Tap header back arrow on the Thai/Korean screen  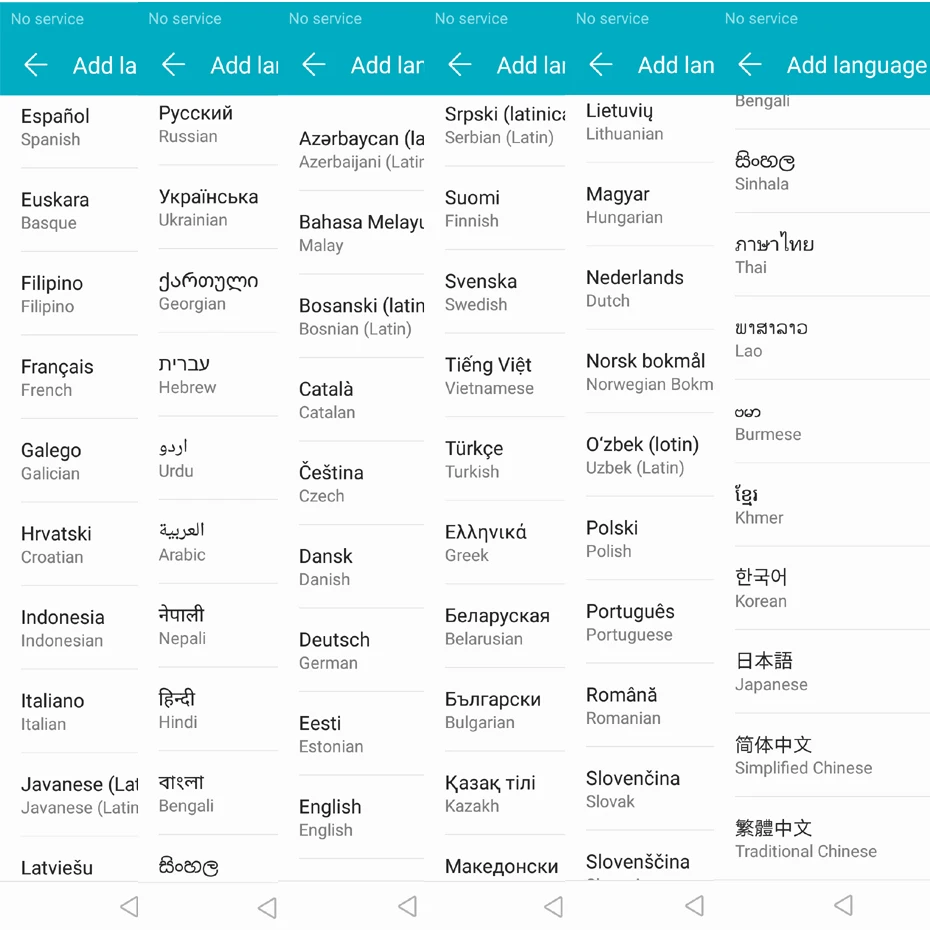click(x=750, y=65)
